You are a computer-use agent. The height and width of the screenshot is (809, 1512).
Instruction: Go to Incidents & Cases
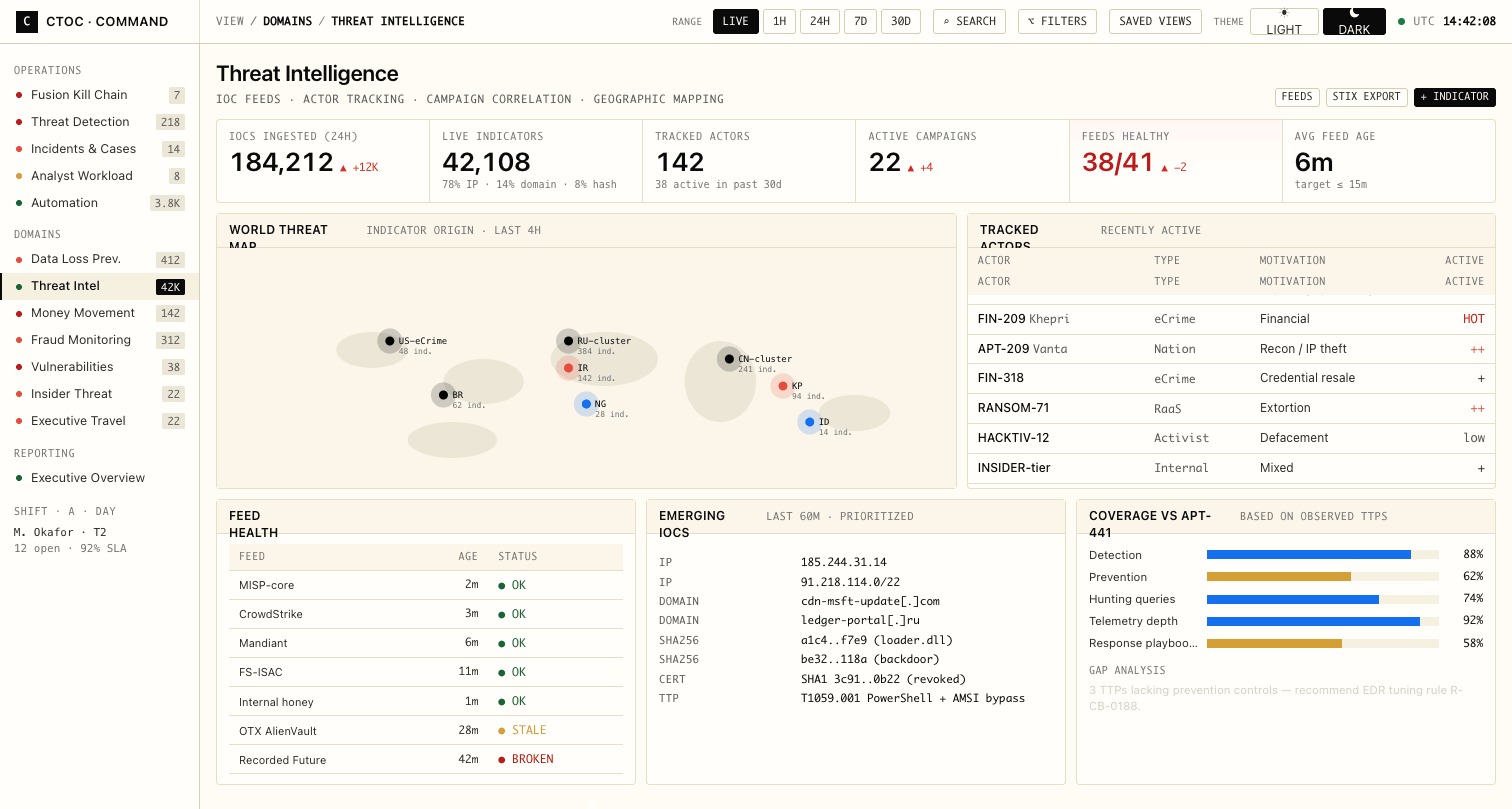point(100,149)
